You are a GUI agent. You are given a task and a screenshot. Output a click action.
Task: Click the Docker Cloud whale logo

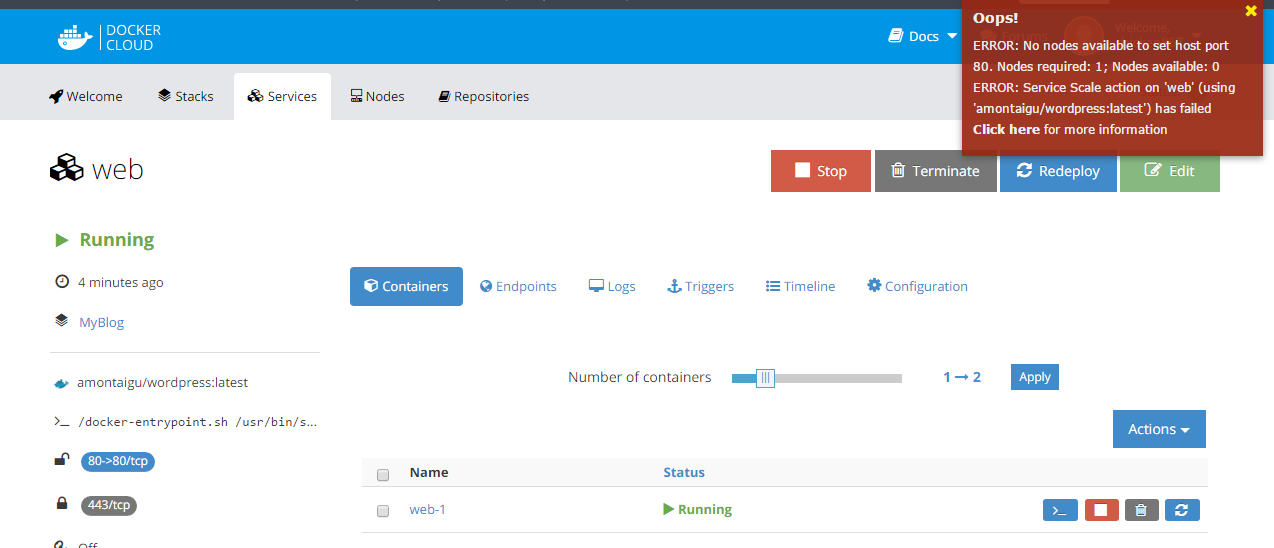(x=75, y=37)
